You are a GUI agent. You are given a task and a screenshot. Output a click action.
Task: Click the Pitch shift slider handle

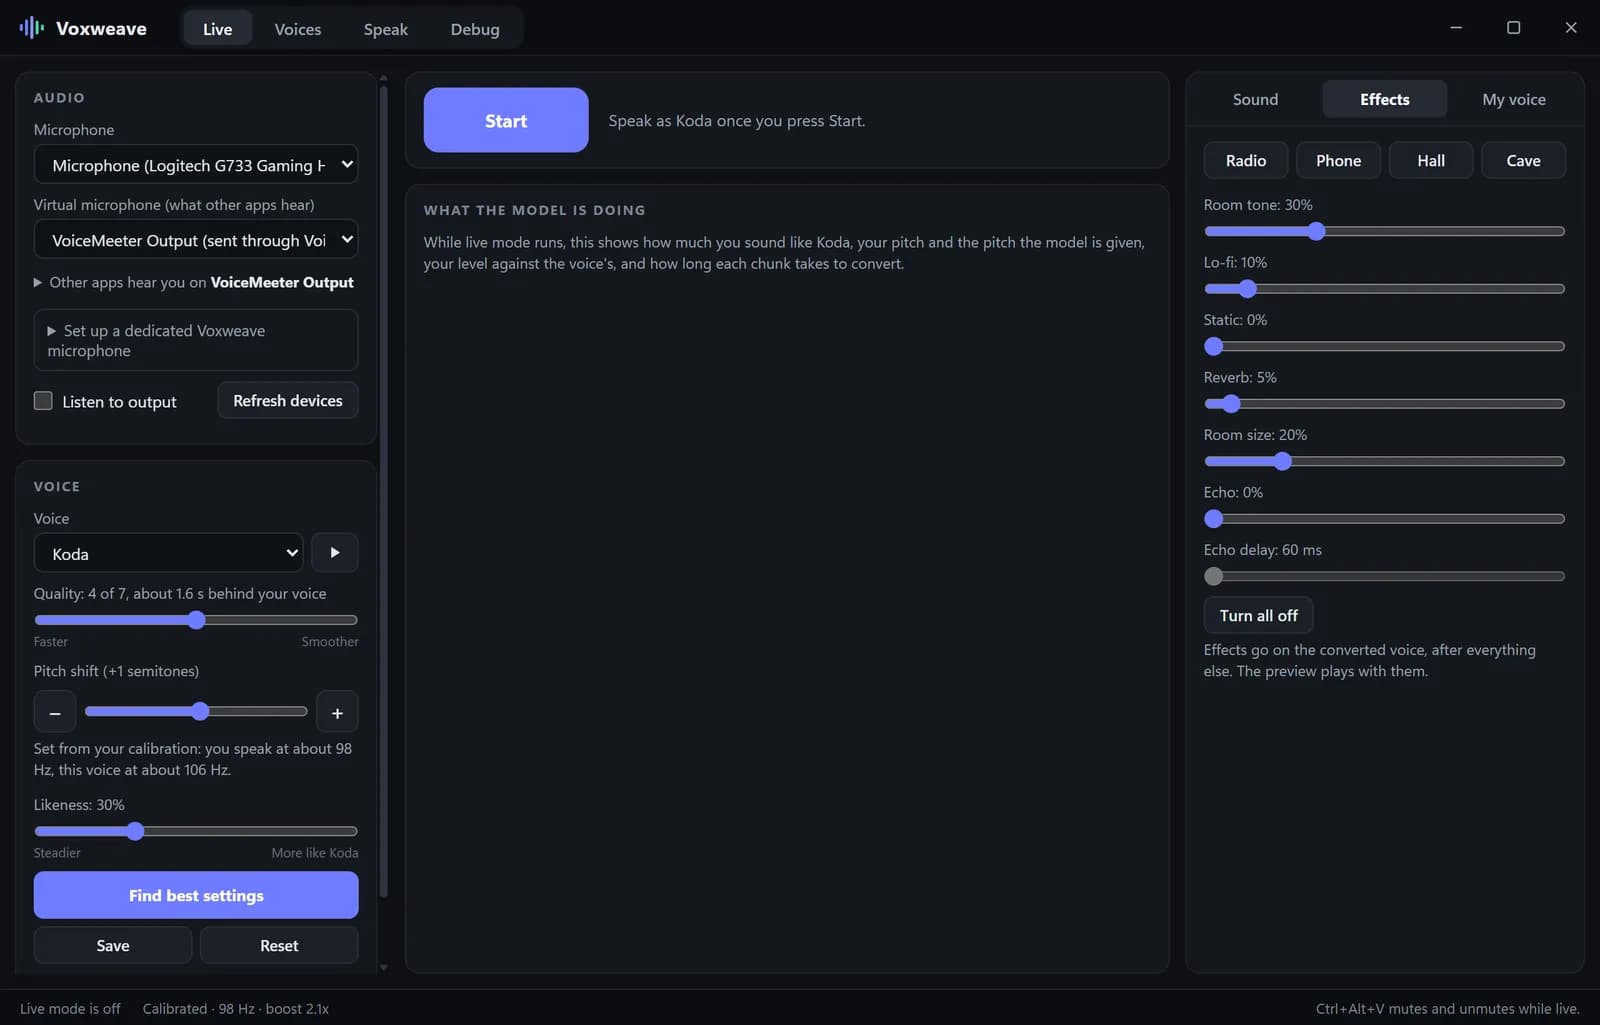(200, 711)
